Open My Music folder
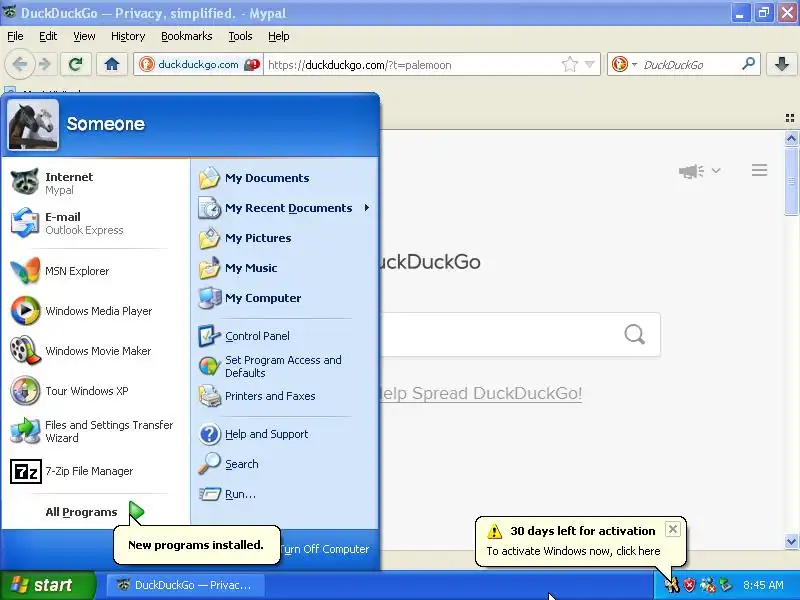Viewport: 800px width, 600px height. click(x=285, y=268)
